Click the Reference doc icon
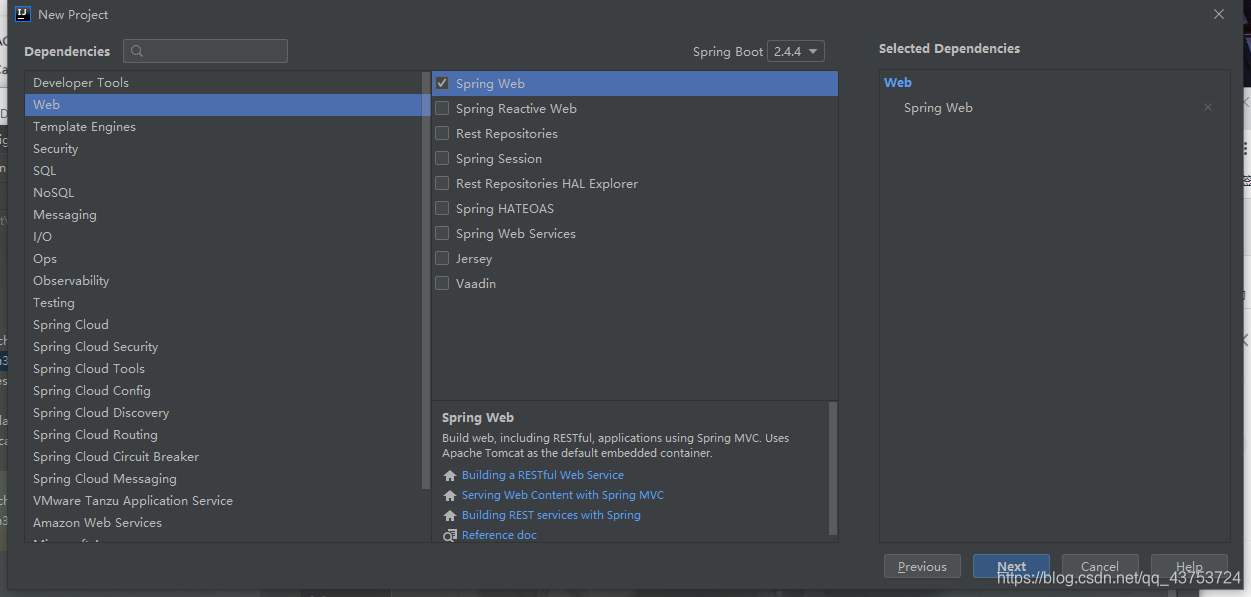 click(450, 535)
